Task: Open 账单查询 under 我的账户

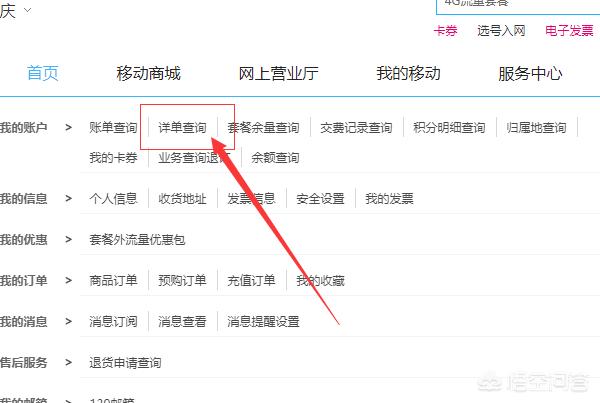Action: point(113,127)
